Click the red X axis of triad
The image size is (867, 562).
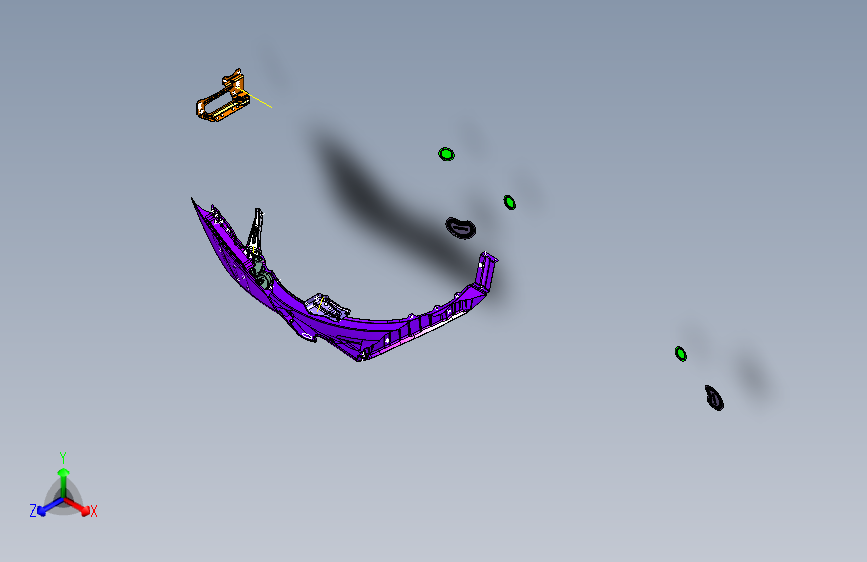pyautogui.click(x=76, y=506)
